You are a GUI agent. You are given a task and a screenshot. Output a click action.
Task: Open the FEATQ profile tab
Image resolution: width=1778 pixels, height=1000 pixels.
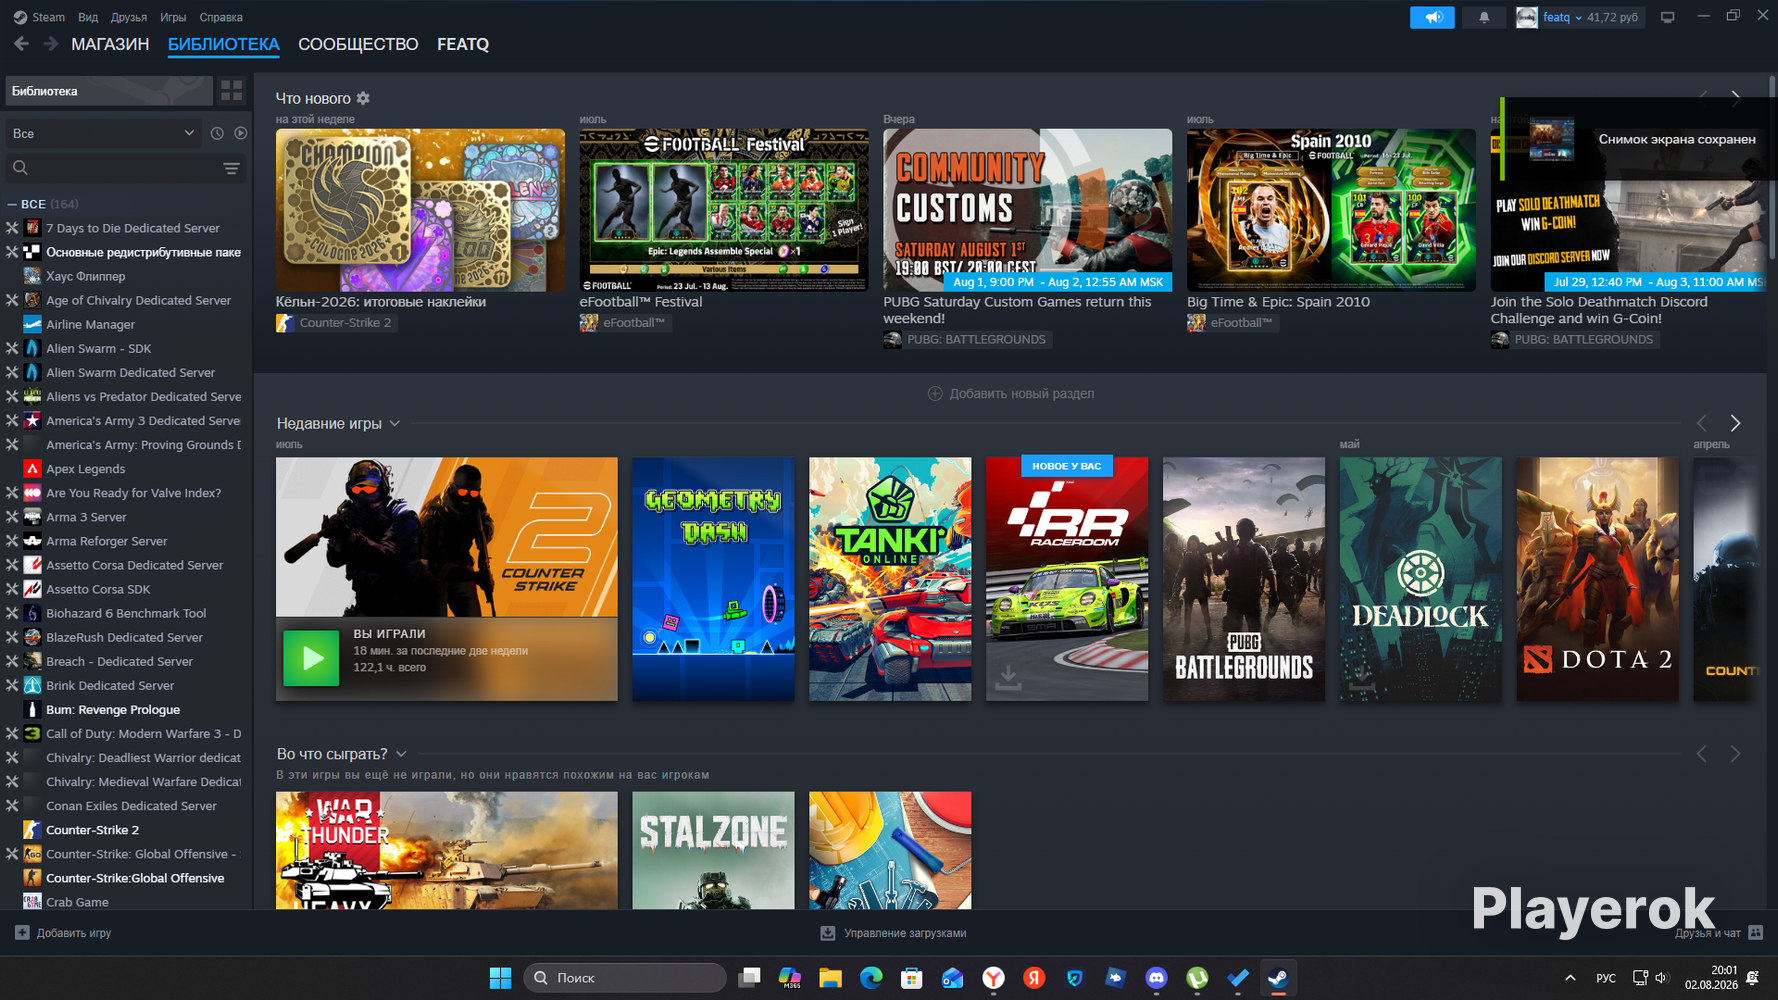pyautogui.click(x=463, y=44)
